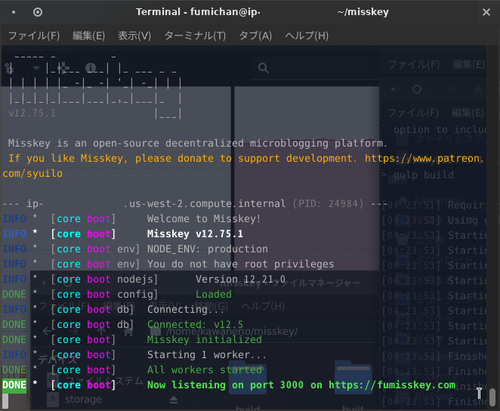Open the 編集(E) menu
Screen dimensions: 500x411
coord(89,36)
